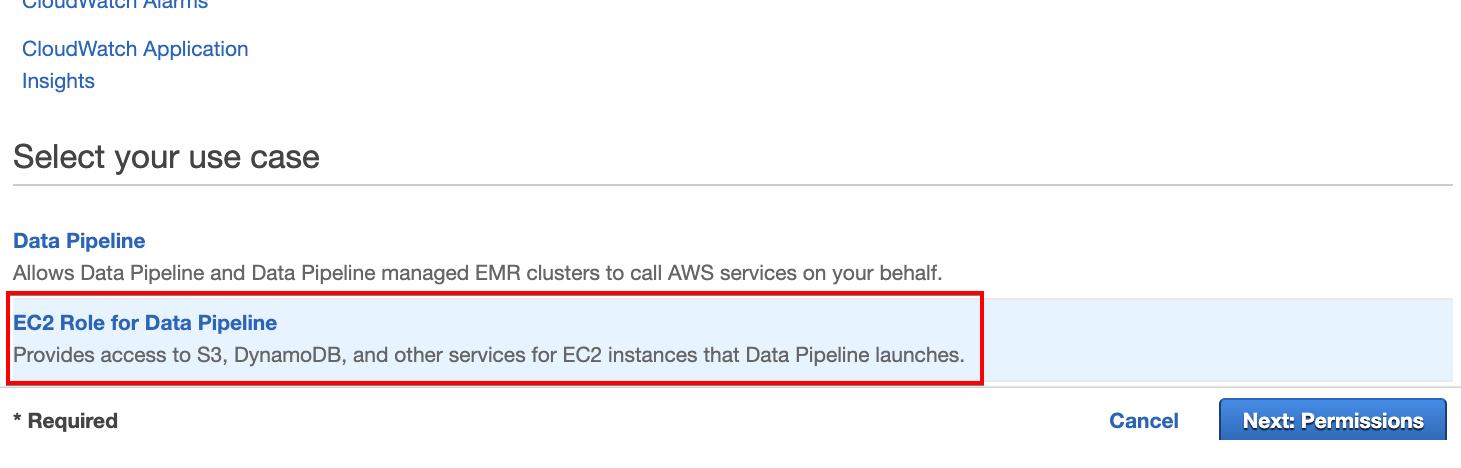Image resolution: width=1461 pixels, height=468 pixels.
Task: Click the word 'Insights' in CloudWatch link
Action: pos(58,81)
